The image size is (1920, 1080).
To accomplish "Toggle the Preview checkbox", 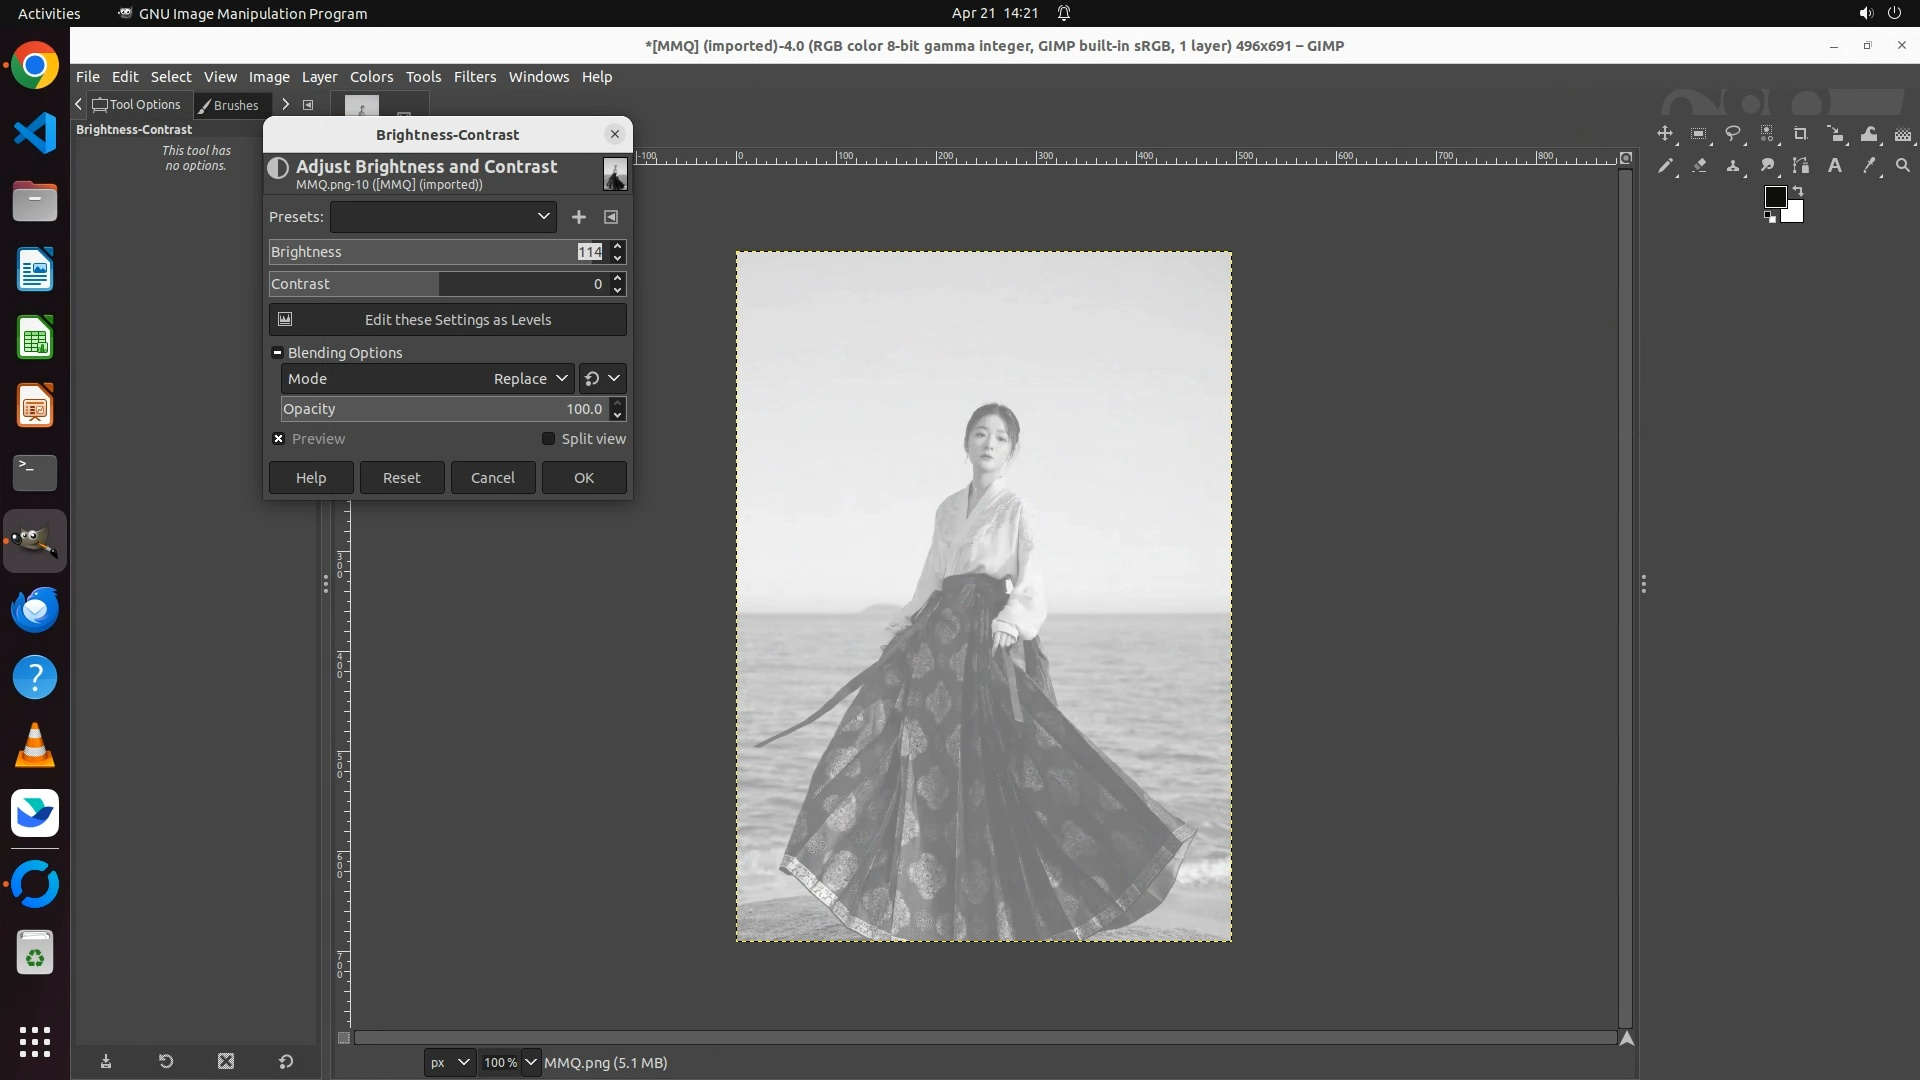I will (x=279, y=439).
